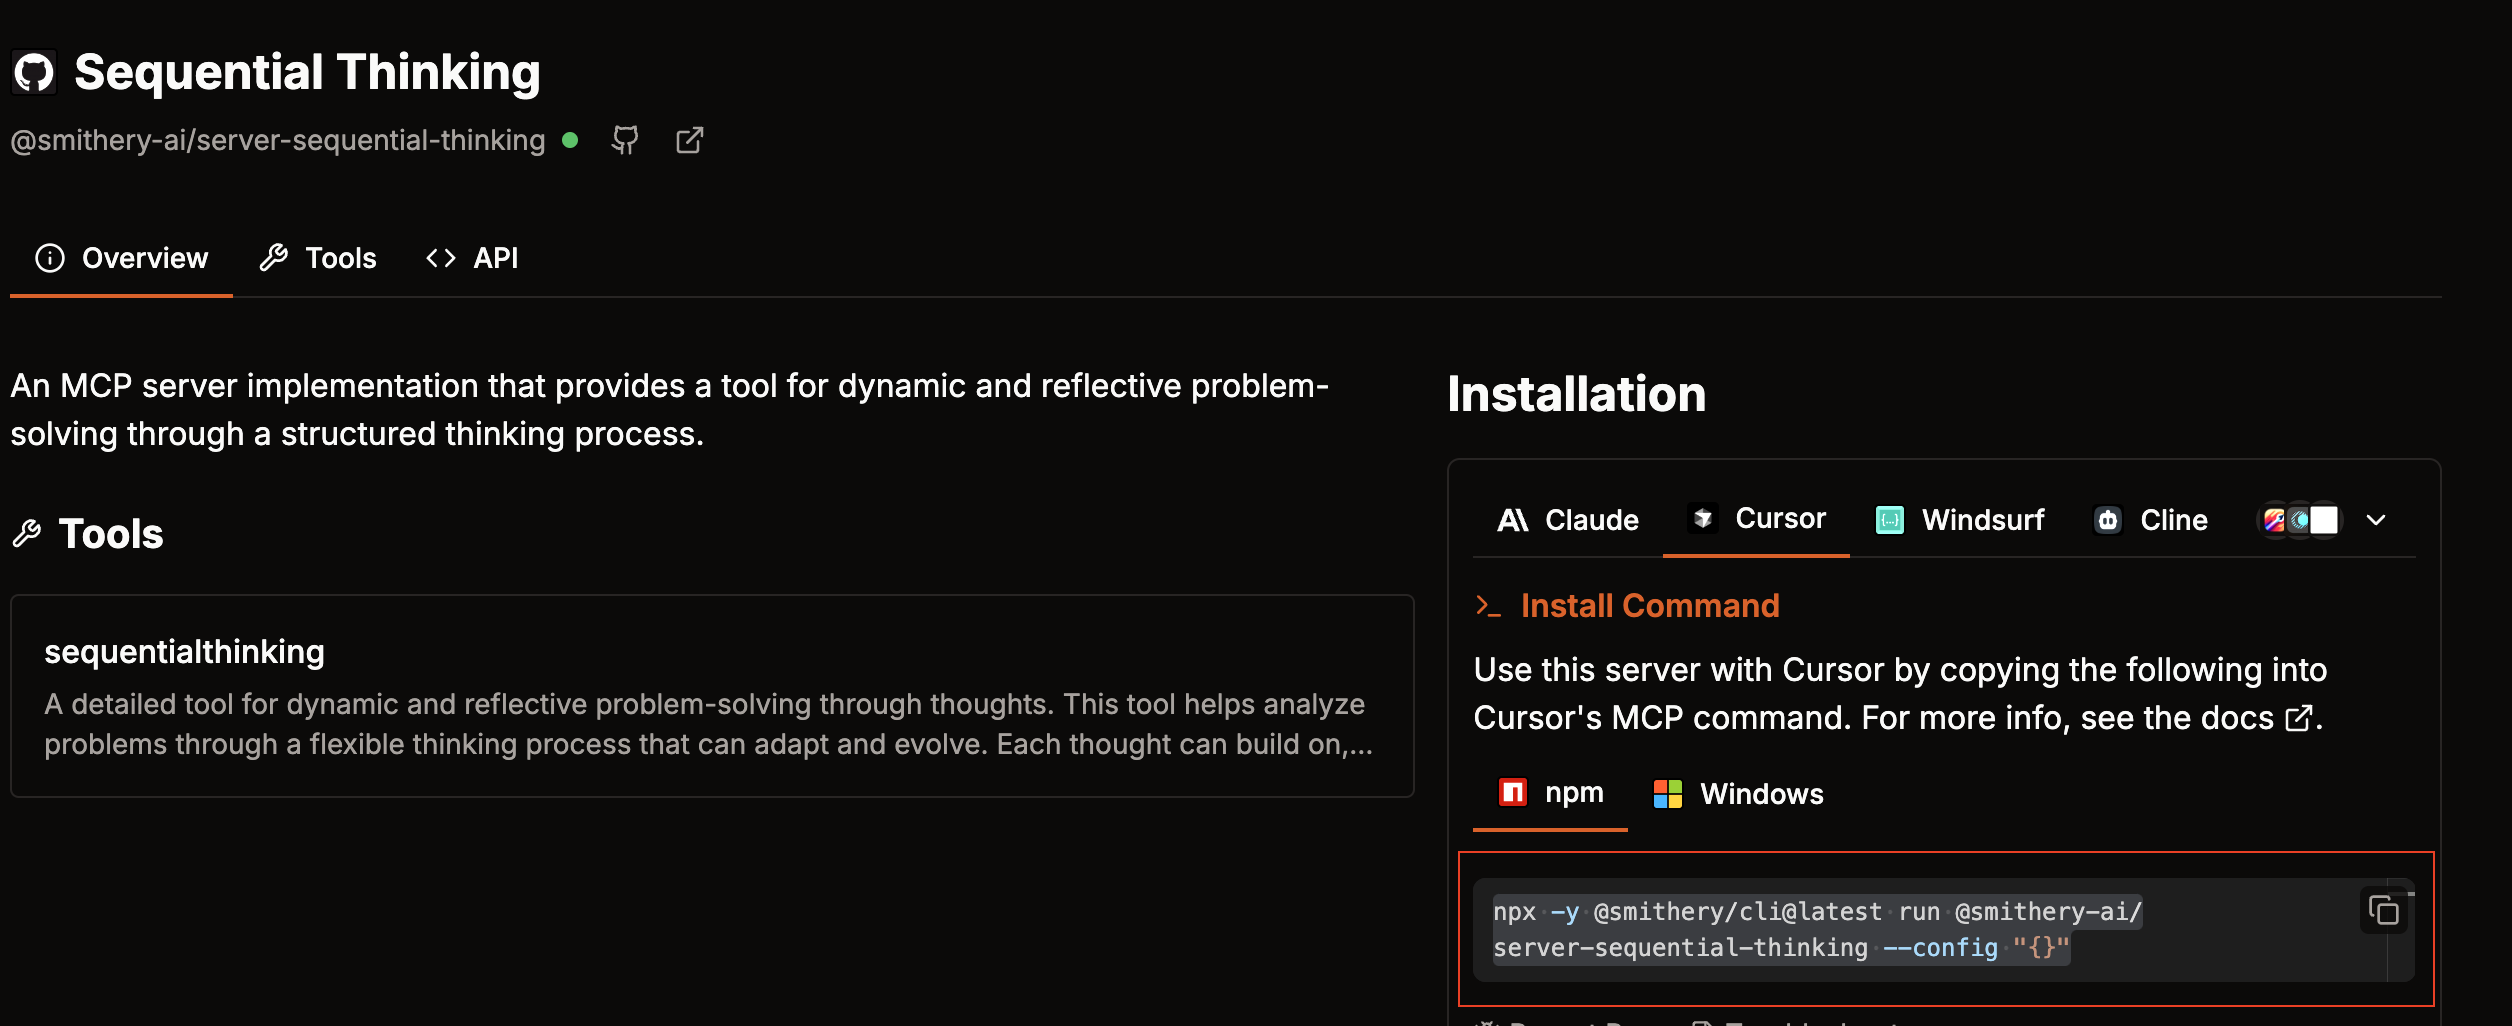Click the API code brackets icon
The width and height of the screenshot is (2512, 1026).
click(x=441, y=258)
